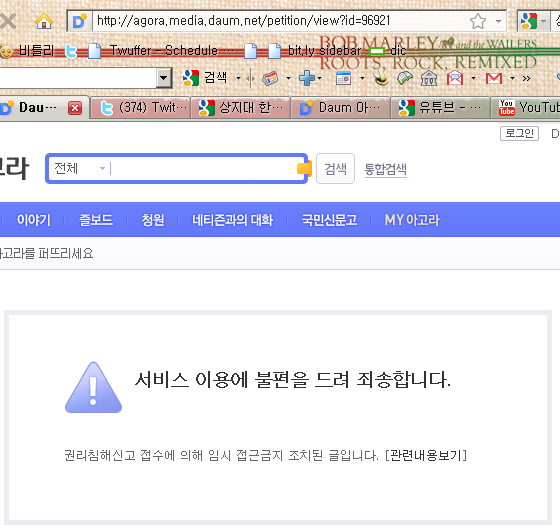This screenshot has width=560, height=529.
Task: Open the 전체 search category dropdown
Action: (x=79, y=168)
